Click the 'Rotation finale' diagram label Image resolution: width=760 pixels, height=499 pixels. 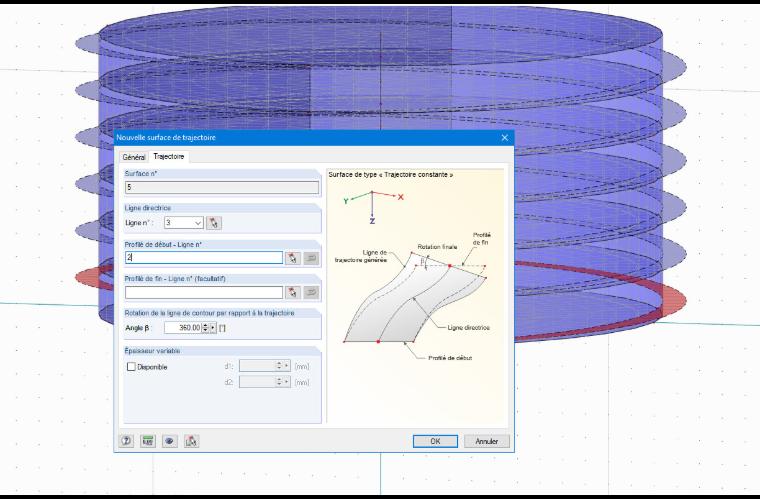coord(437,247)
